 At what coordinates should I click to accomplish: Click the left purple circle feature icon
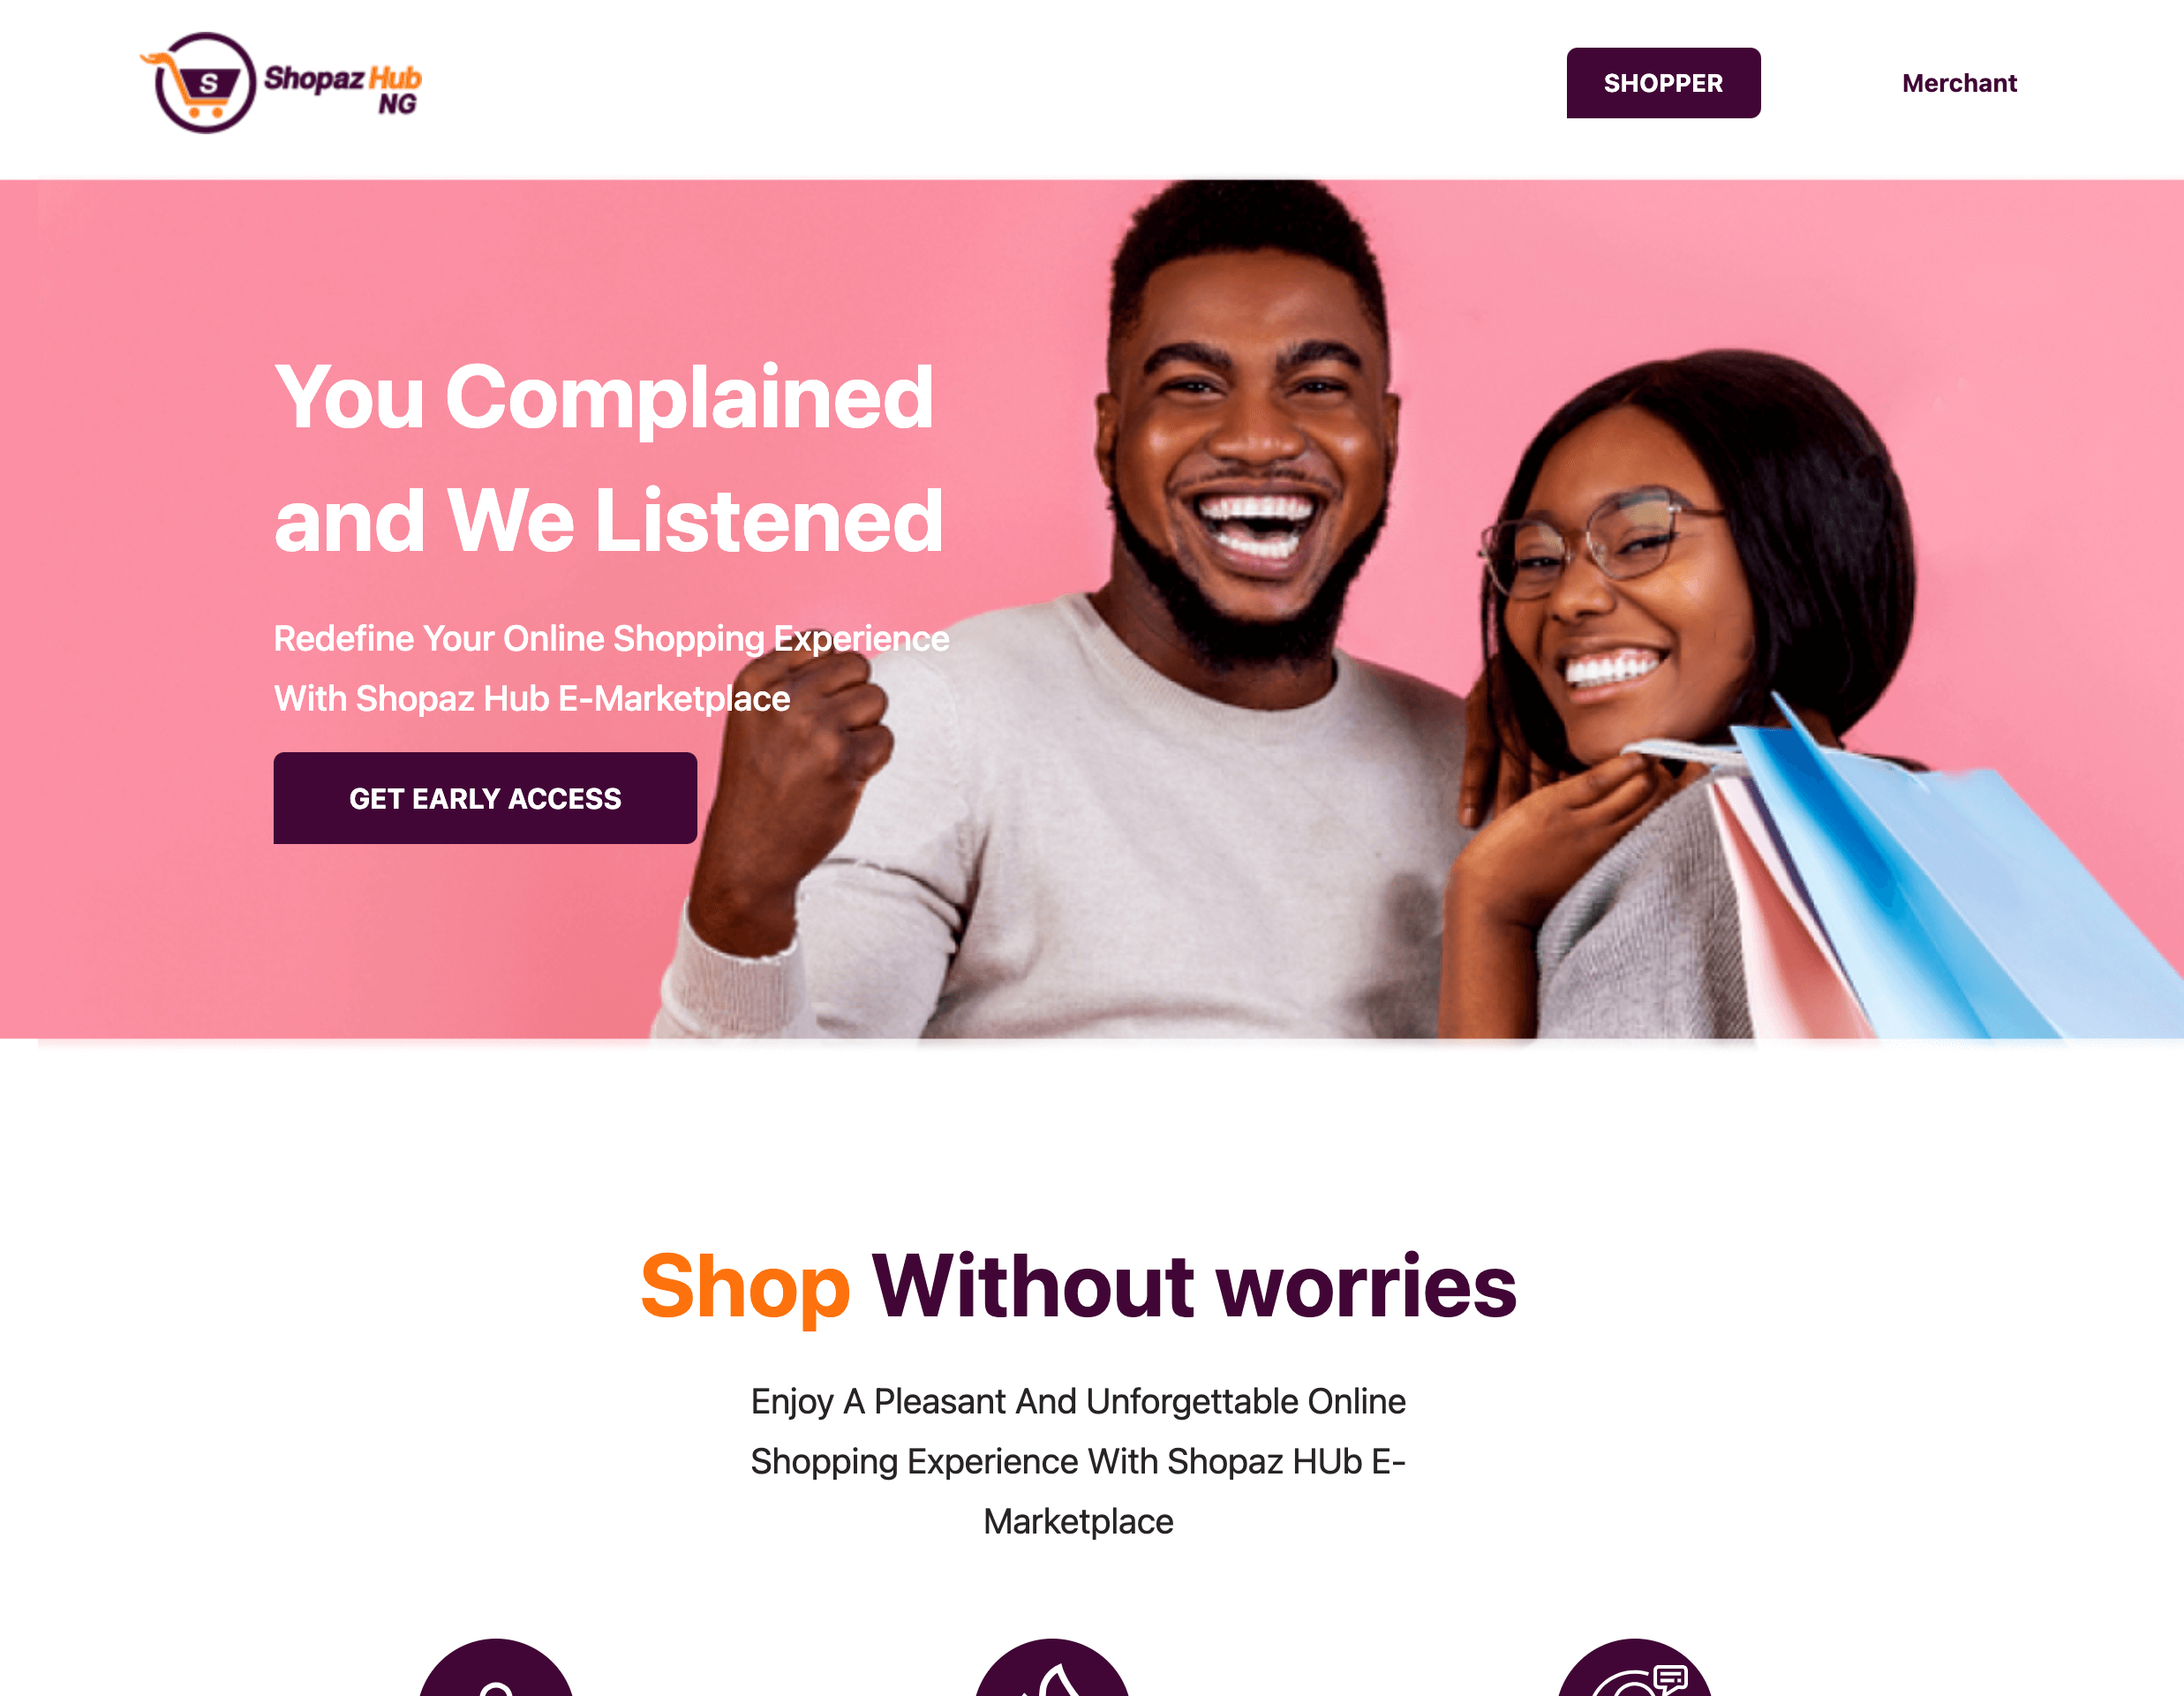click(x=496, y=1668)
